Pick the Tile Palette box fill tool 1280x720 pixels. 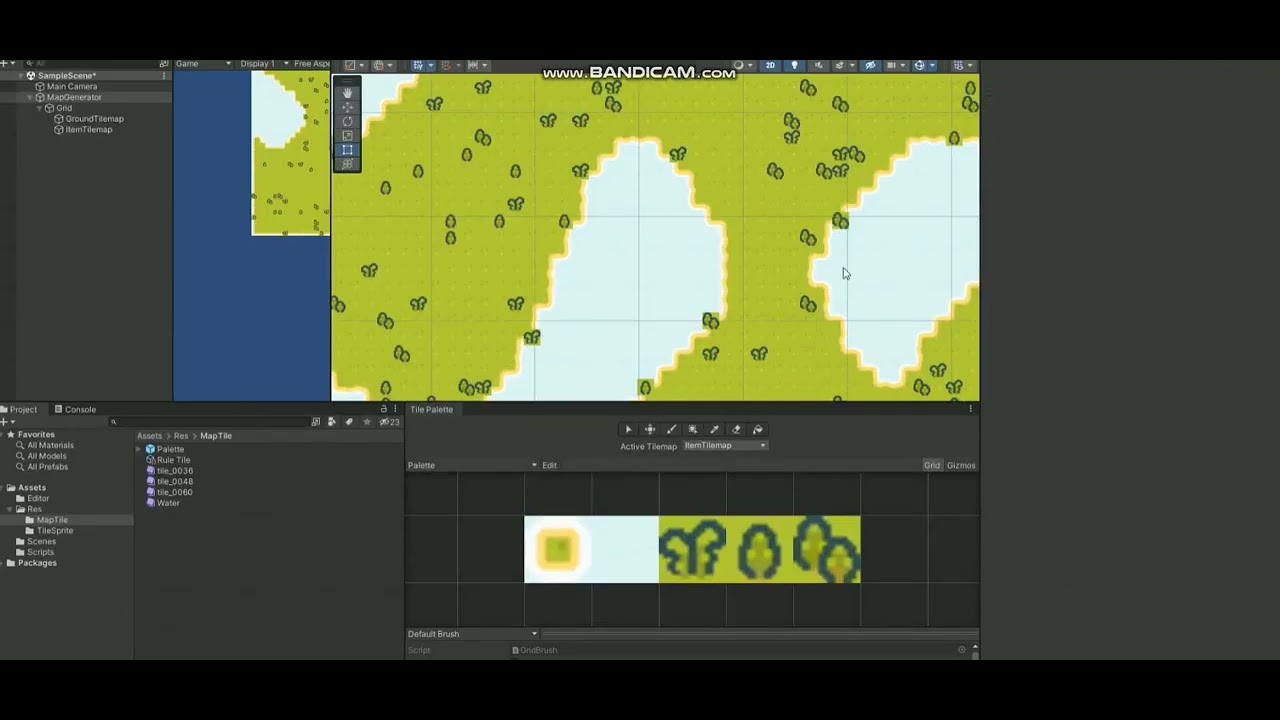point(693,430)
